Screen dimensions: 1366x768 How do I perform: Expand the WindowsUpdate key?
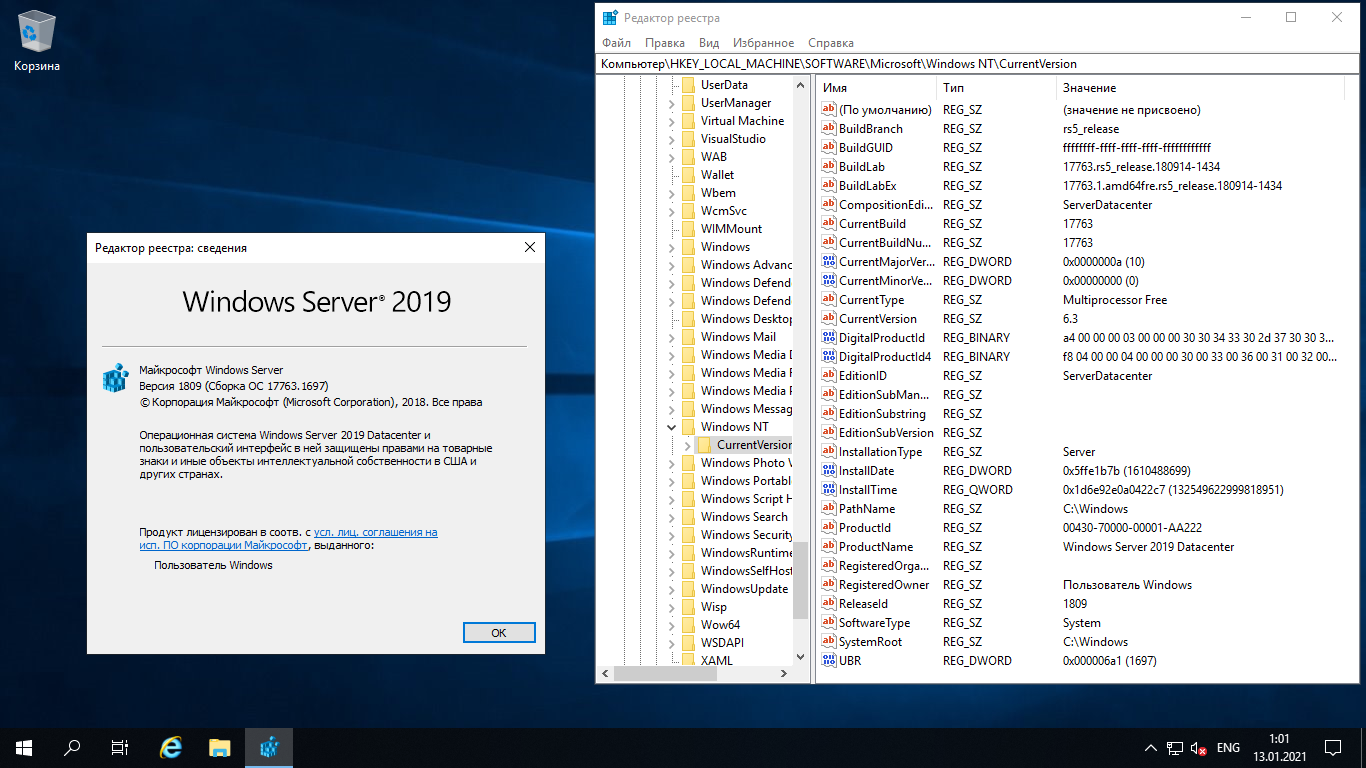[x=672, y=589]
